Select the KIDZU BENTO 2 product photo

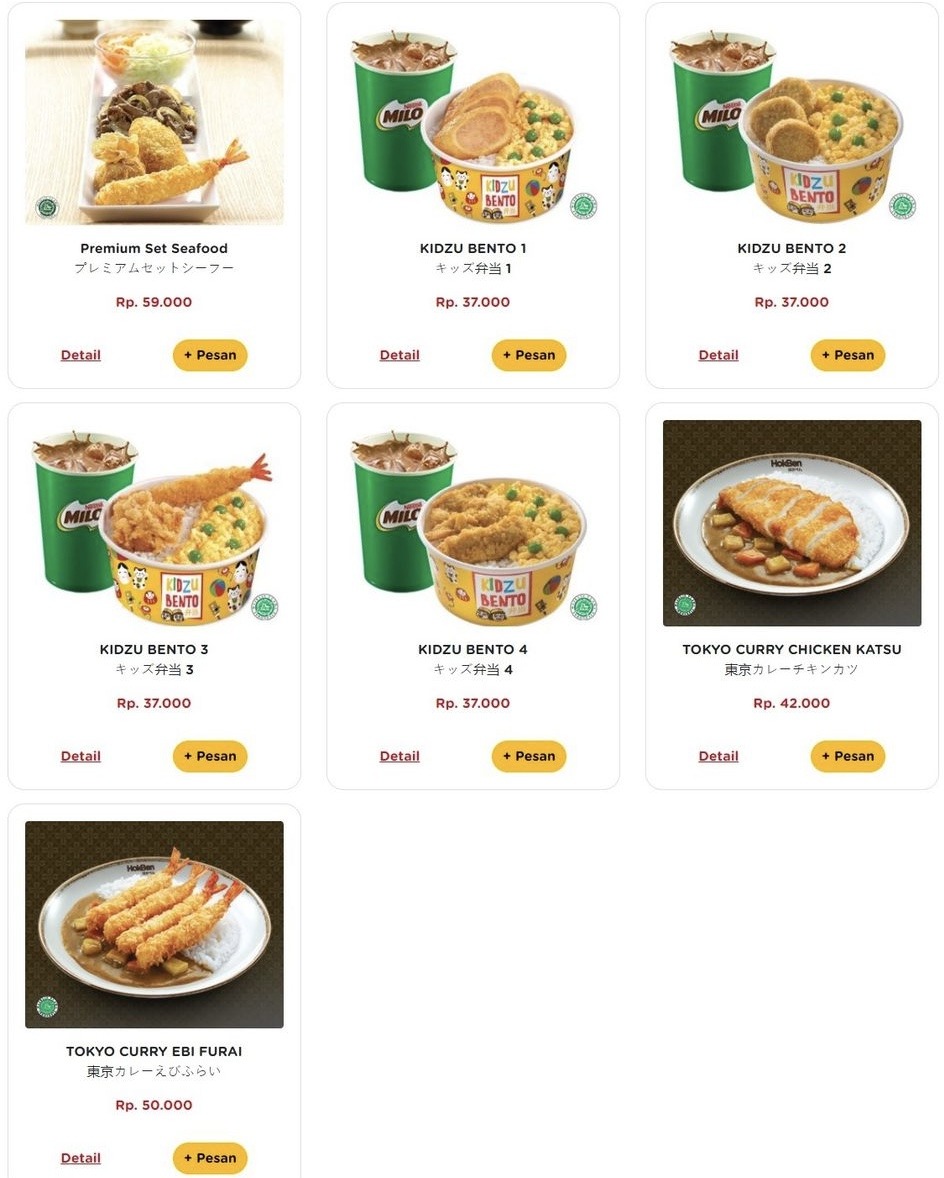(792, 122)
